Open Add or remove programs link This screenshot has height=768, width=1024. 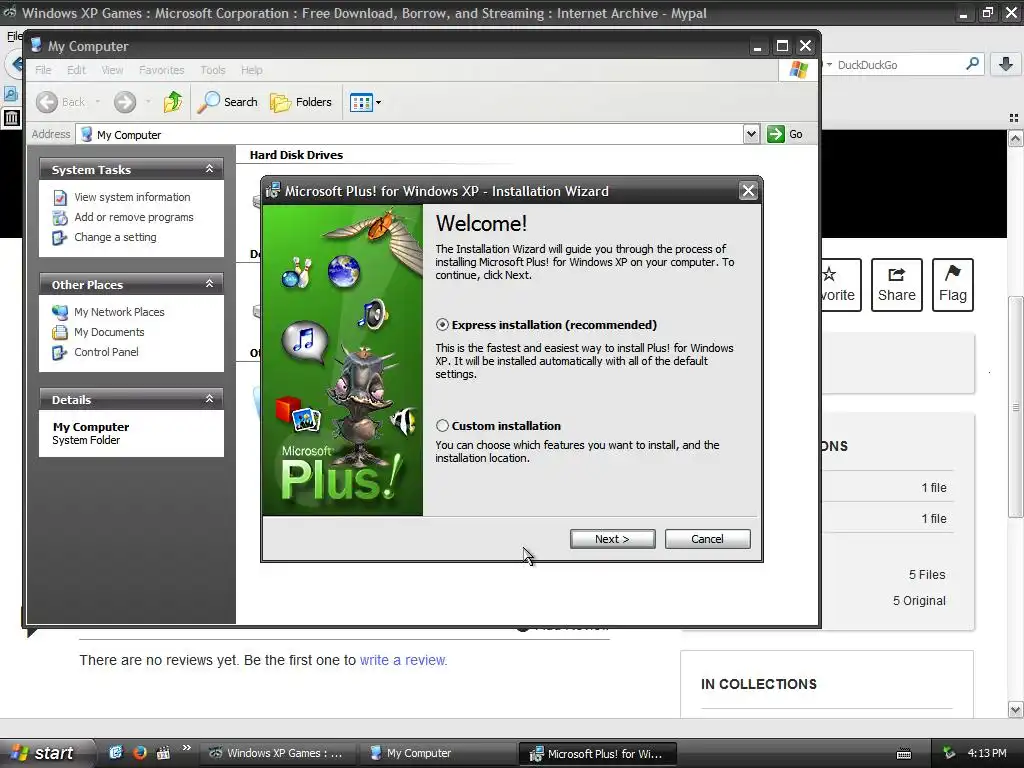pos(133,217)
